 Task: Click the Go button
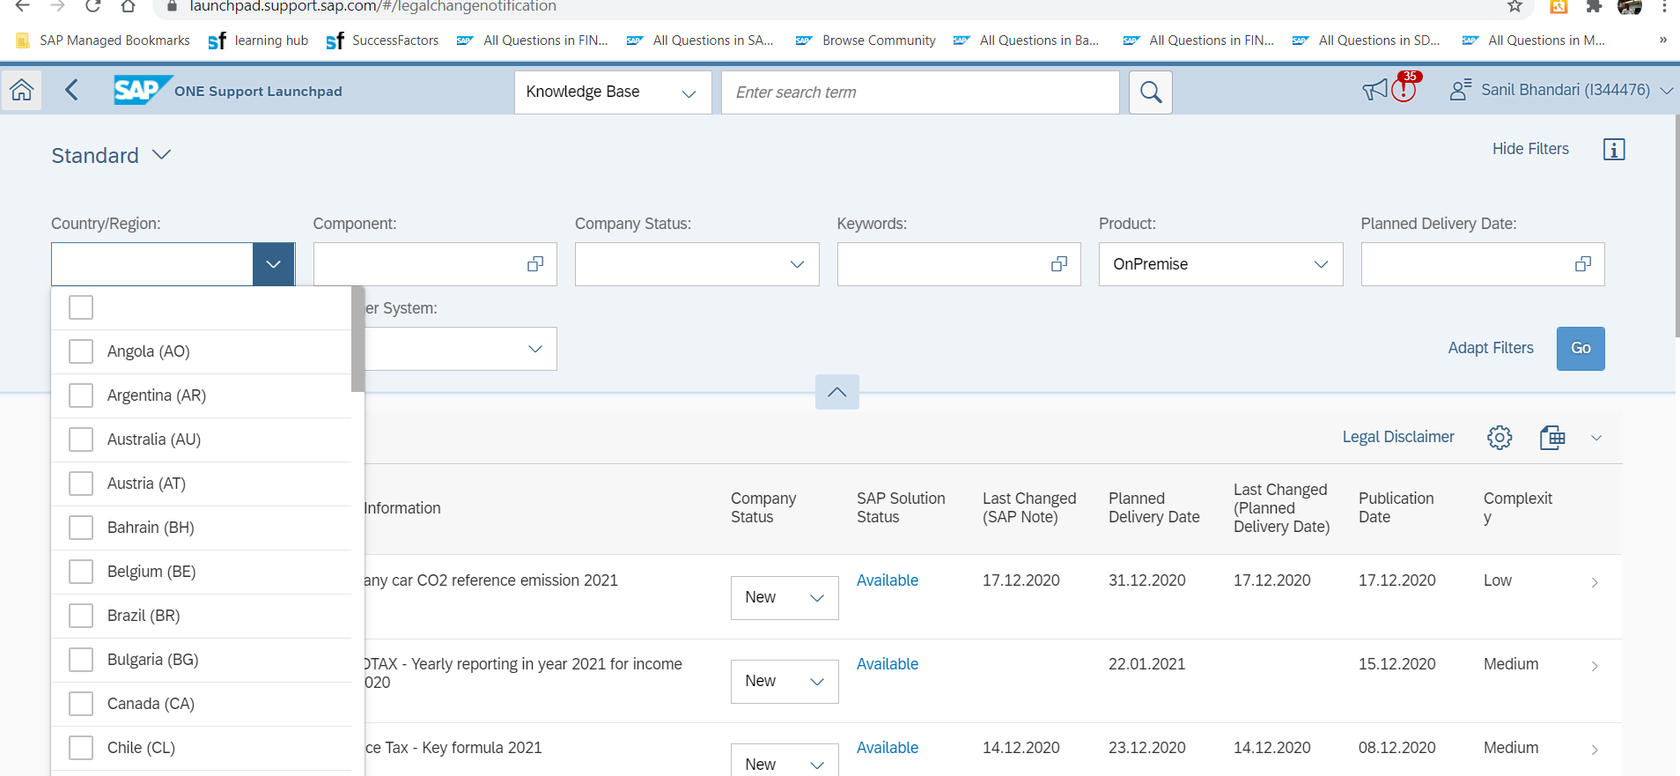[x=1581, y=348]
